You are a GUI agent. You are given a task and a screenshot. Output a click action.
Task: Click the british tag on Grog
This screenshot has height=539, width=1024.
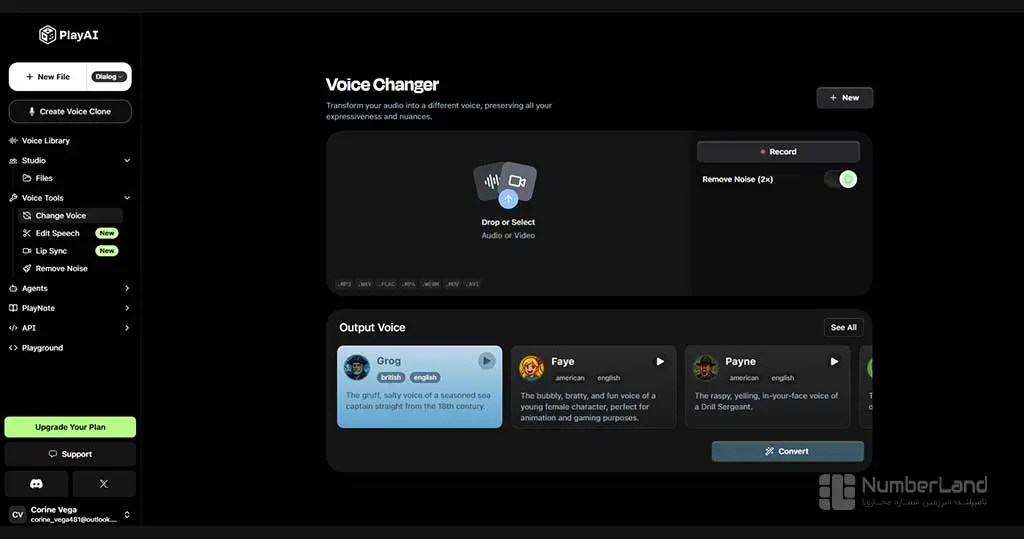(x=391, y=378)
